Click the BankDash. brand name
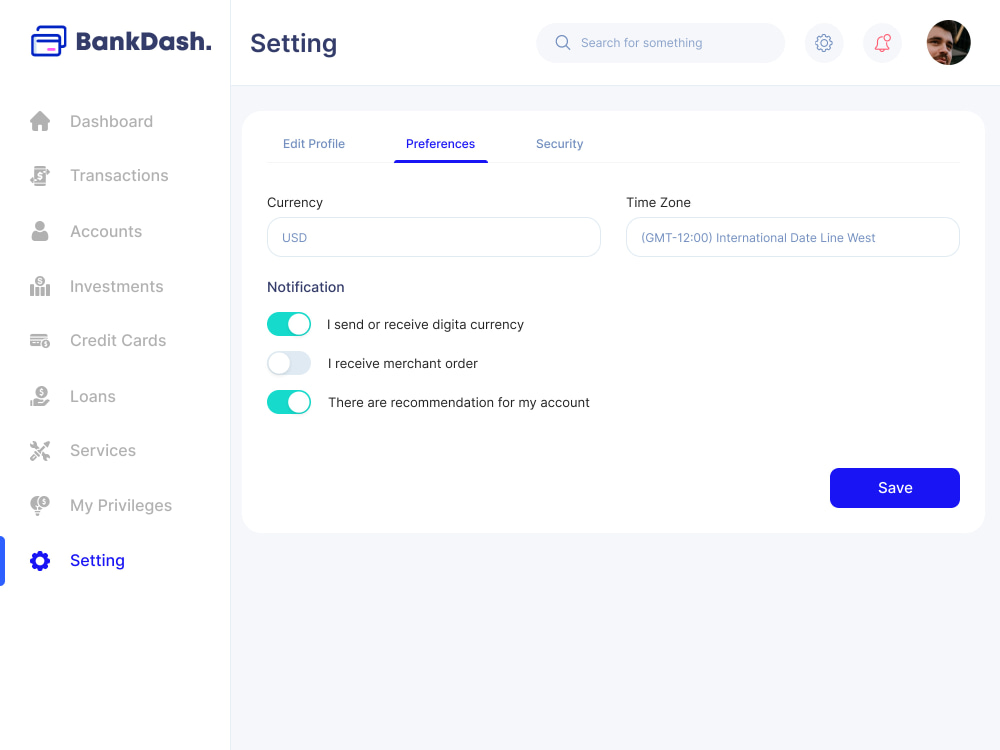 (143, 41)
